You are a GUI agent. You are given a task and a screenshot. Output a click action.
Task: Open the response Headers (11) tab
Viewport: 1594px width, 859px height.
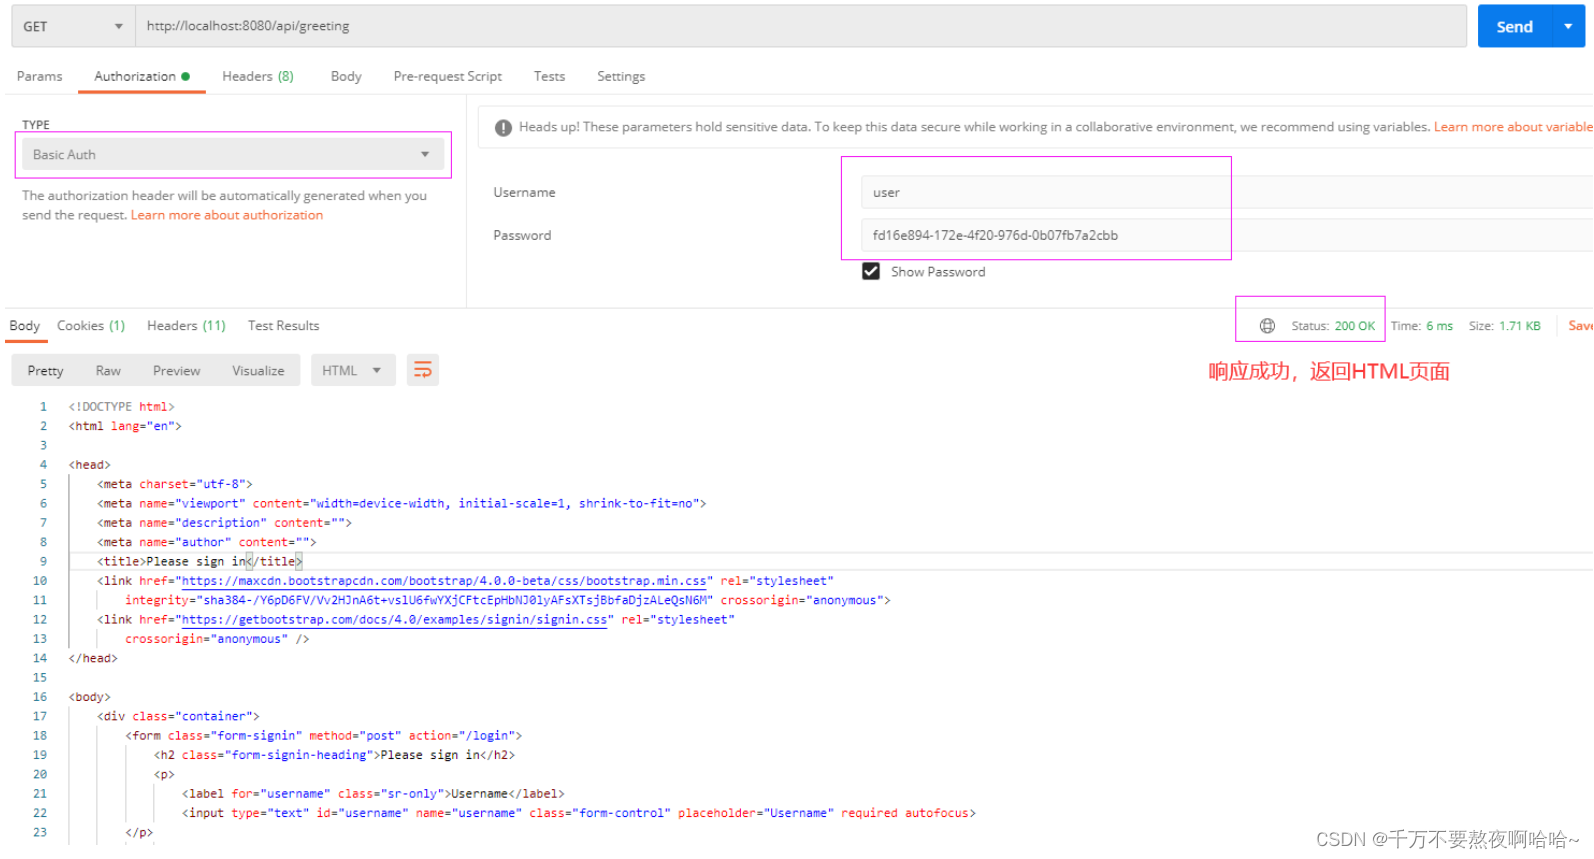click(186, 326)
